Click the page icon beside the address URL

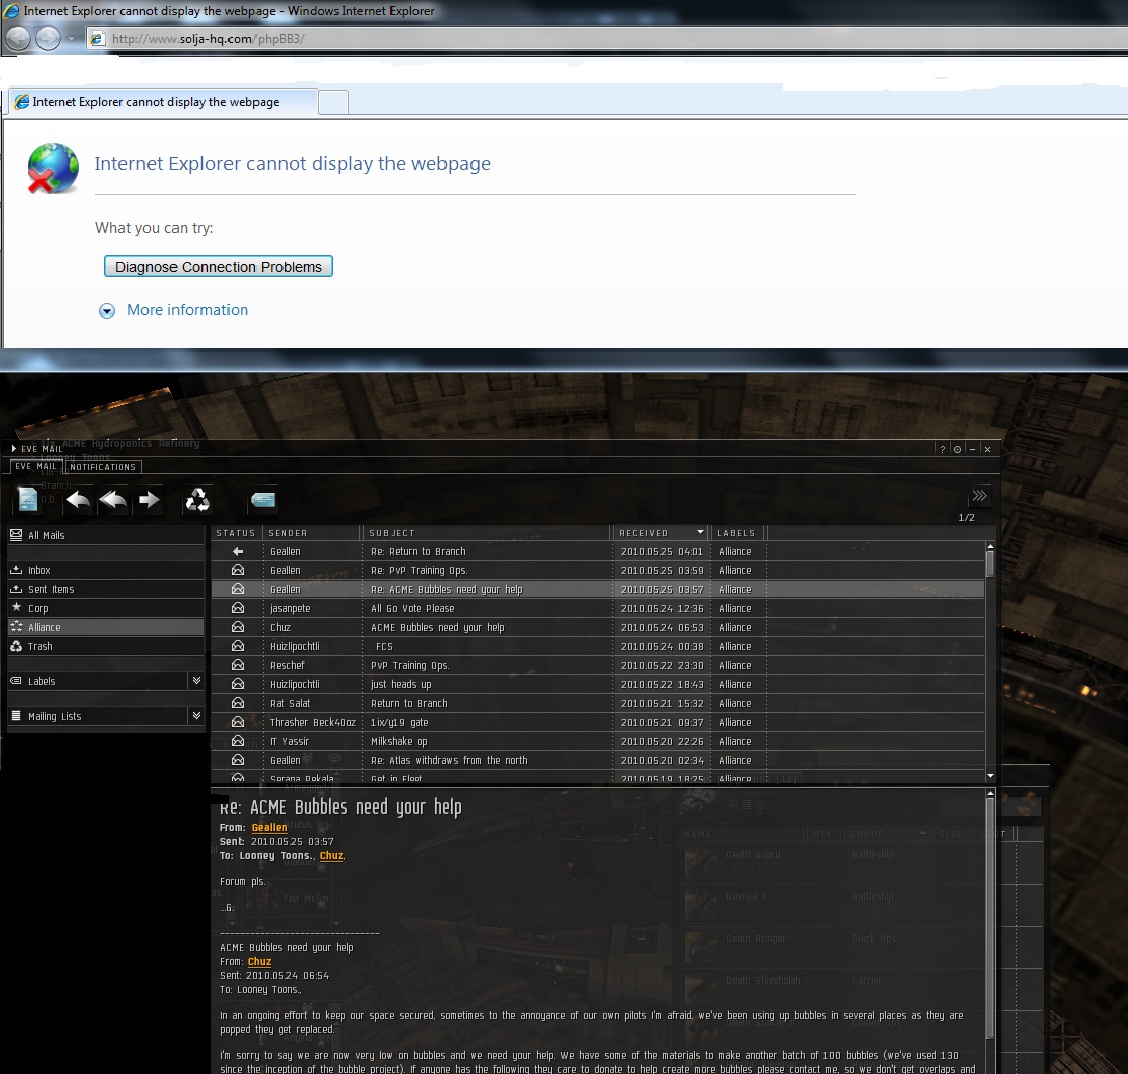click(x=96, y=39)
